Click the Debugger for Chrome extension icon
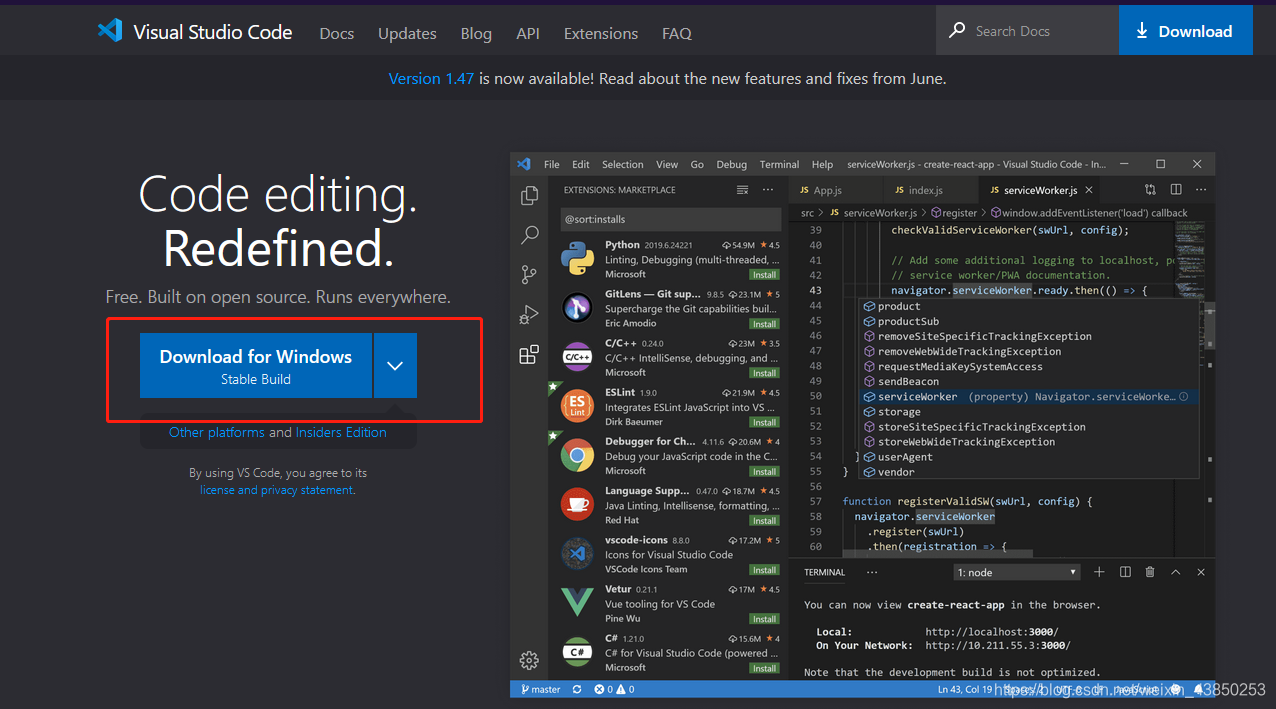This screenshot has width=1276, height=709. (x=577, y=455)
